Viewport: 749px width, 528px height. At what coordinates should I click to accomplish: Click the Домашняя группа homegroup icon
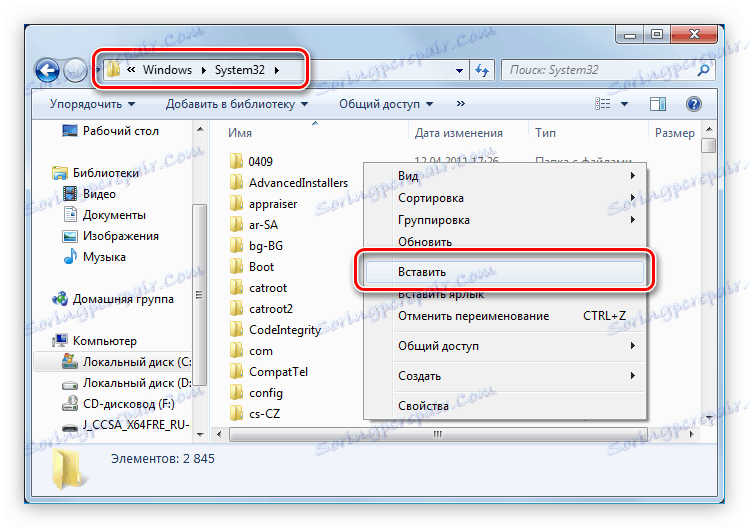point(60,299)
